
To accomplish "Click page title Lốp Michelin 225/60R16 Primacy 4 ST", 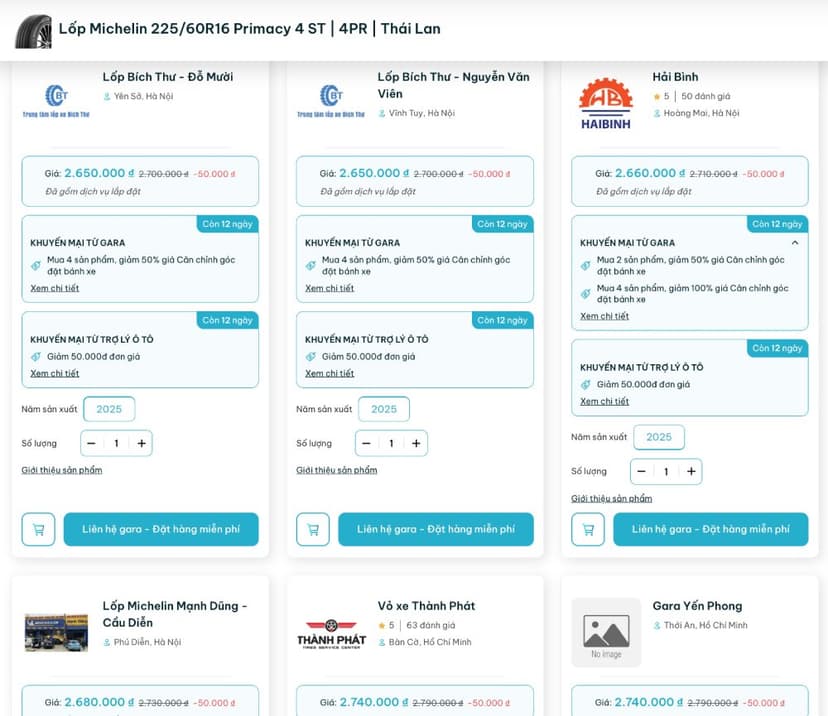I will pos(249,29).
